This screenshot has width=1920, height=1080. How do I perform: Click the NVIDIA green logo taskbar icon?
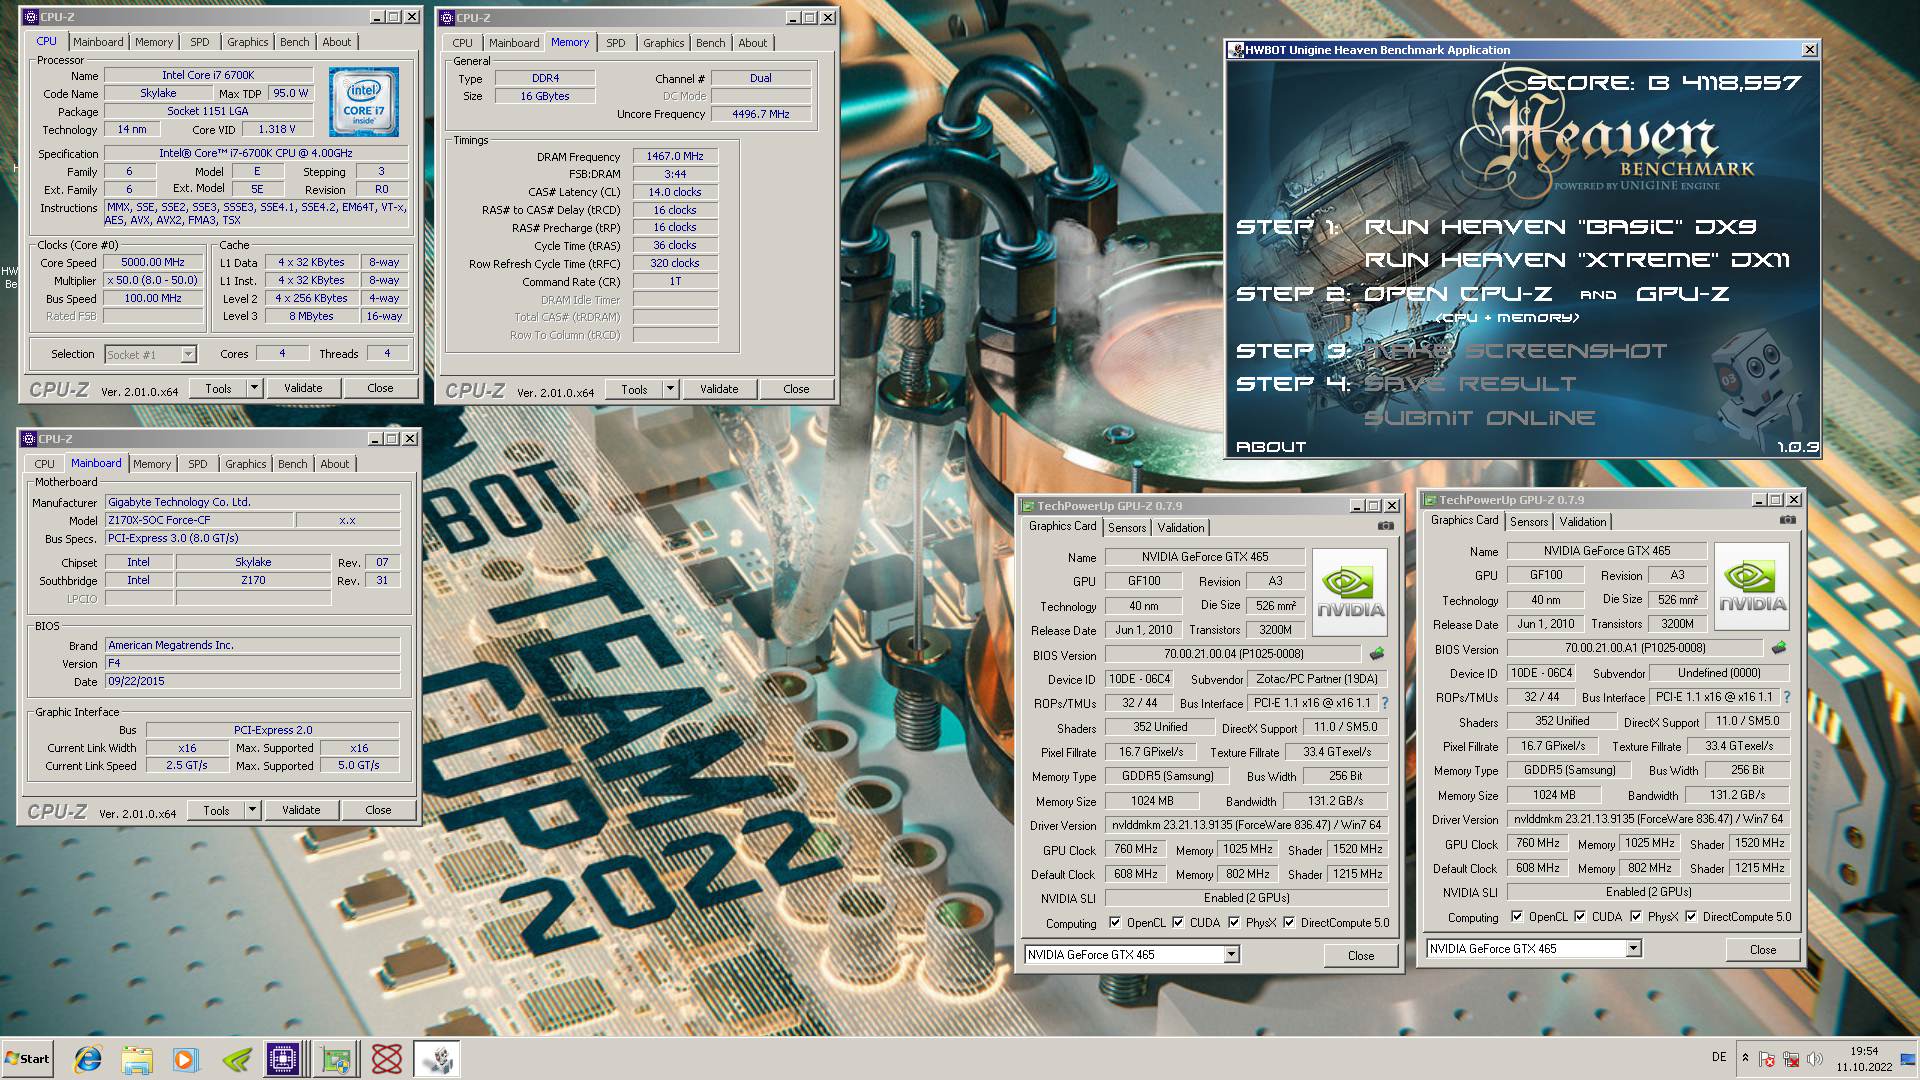[x=236, y=1059]
